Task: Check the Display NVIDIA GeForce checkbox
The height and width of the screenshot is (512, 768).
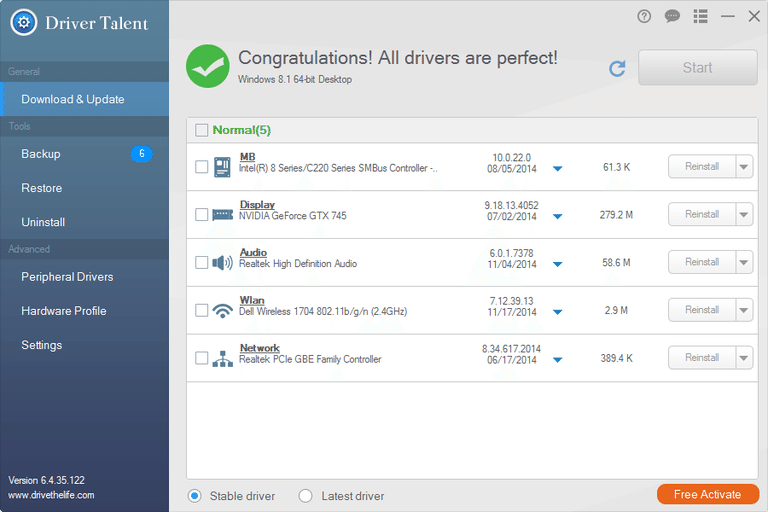Action: click(x=201, y=215)
